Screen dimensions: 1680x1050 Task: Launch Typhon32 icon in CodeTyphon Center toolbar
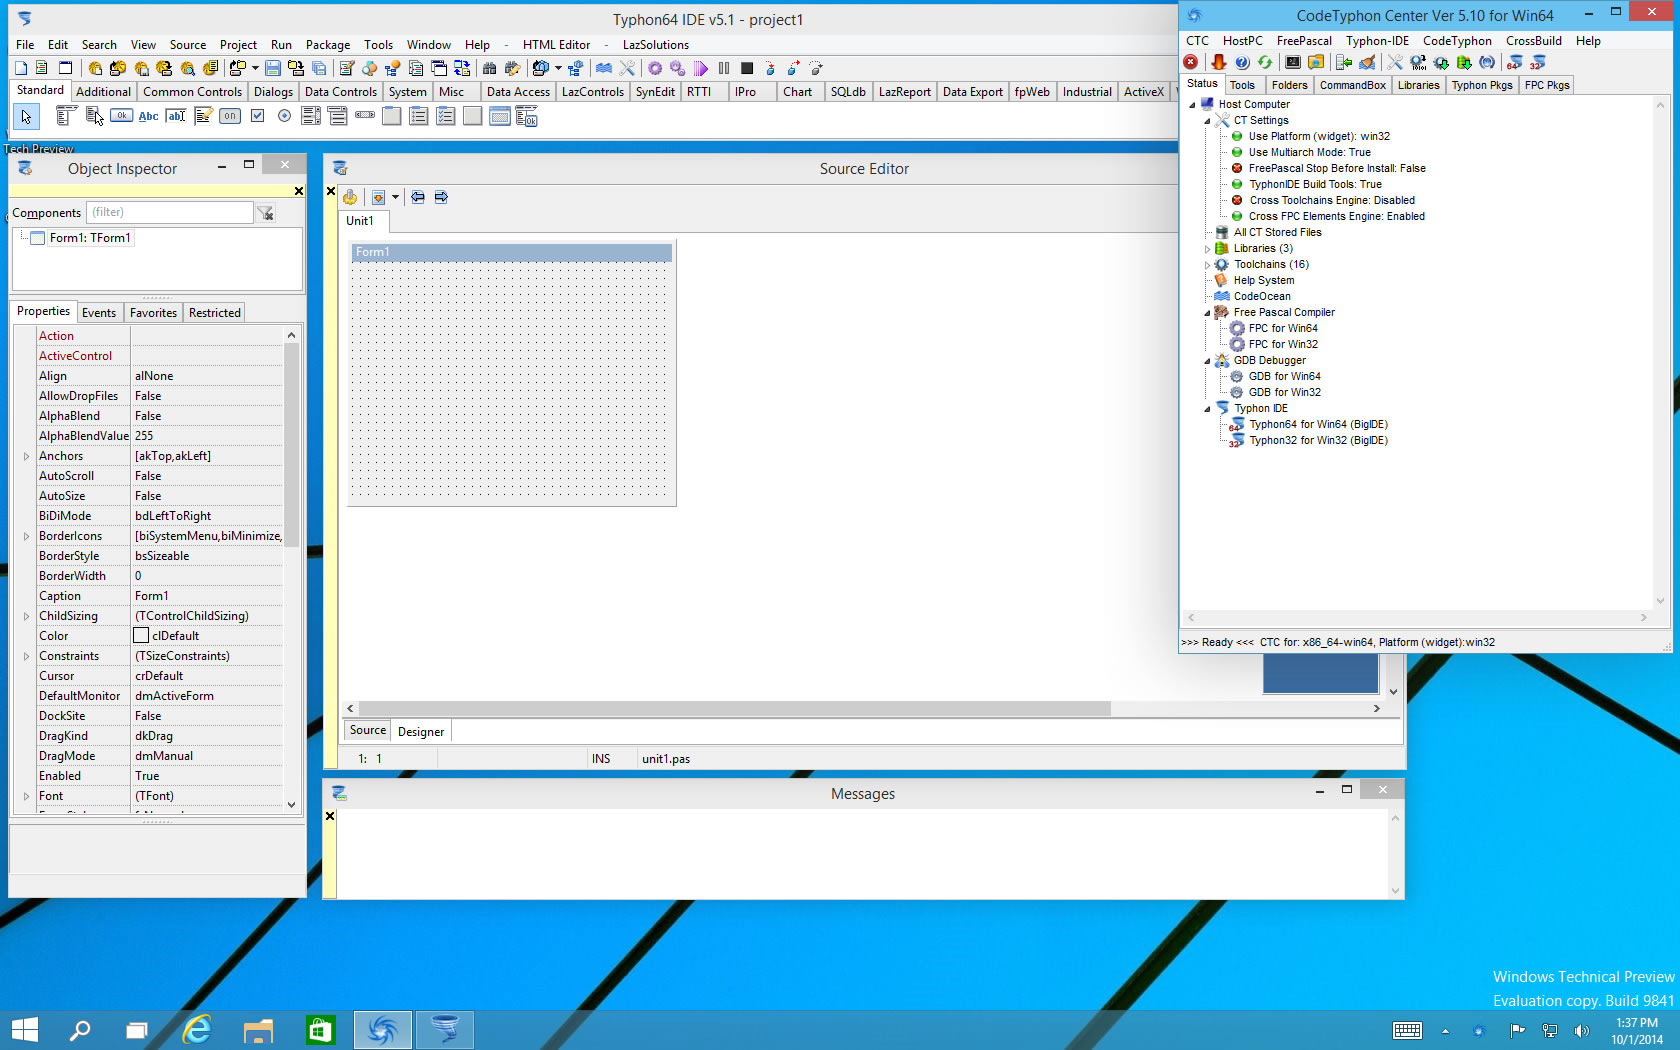point(1538,62)
